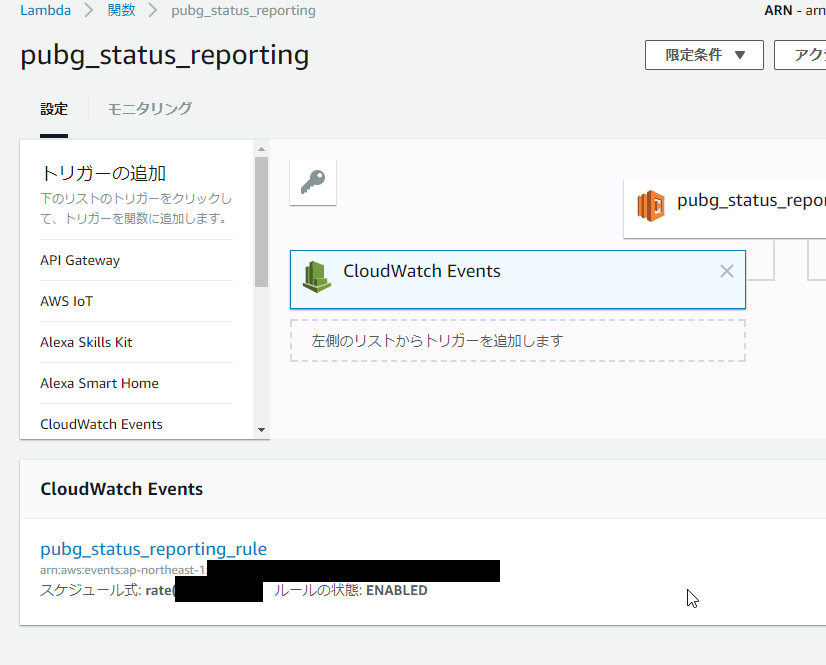Go to Lambda breadcrumb link
This screenshot has height=665, width=826.
45,11
